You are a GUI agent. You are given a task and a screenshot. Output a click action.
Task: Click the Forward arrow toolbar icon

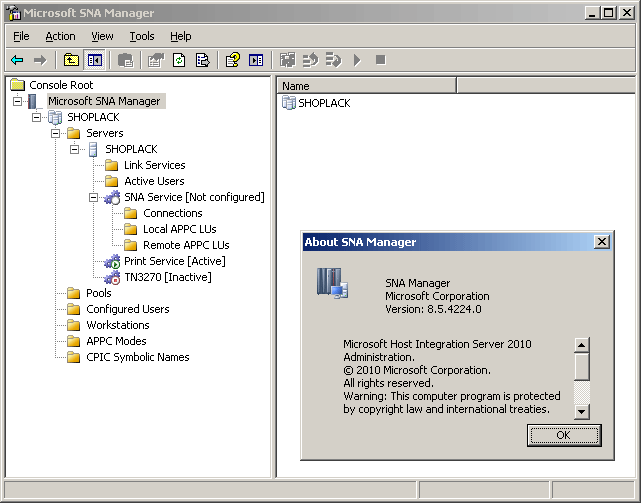[x=40, y=61]
